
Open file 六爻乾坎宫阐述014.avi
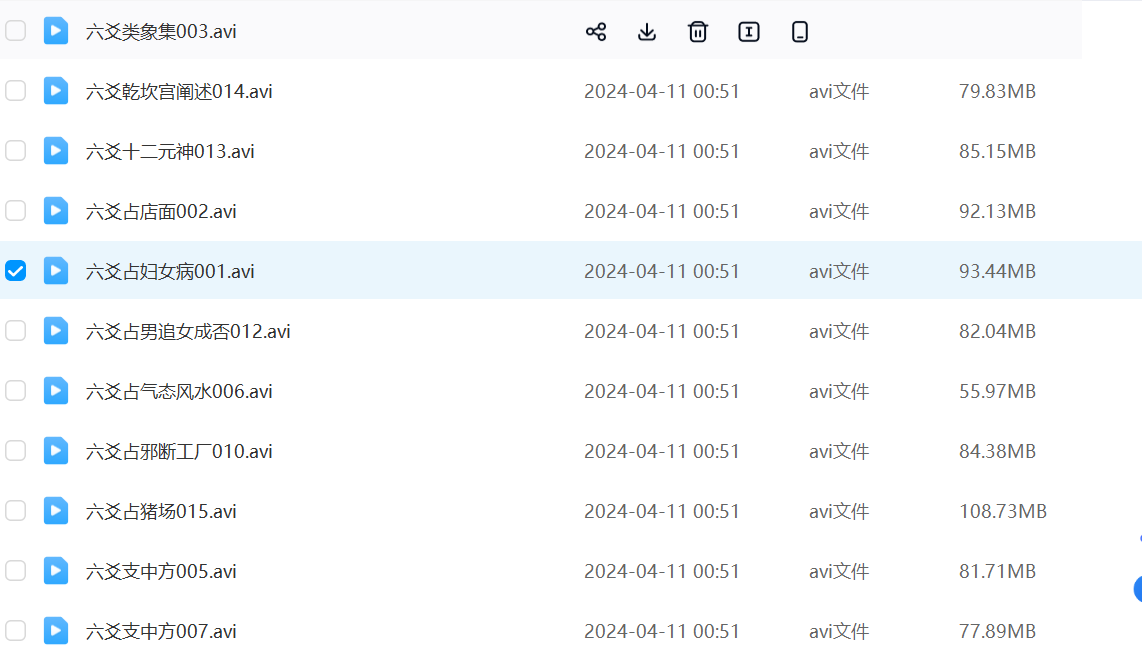[x=179, y=91]
